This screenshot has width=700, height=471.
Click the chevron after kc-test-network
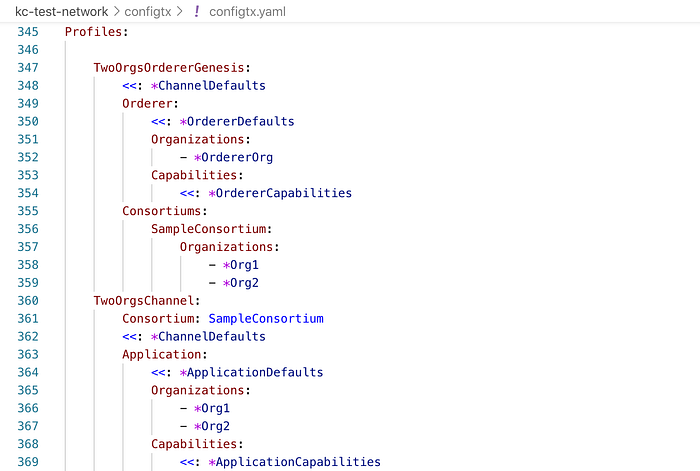tap(117, 12)
